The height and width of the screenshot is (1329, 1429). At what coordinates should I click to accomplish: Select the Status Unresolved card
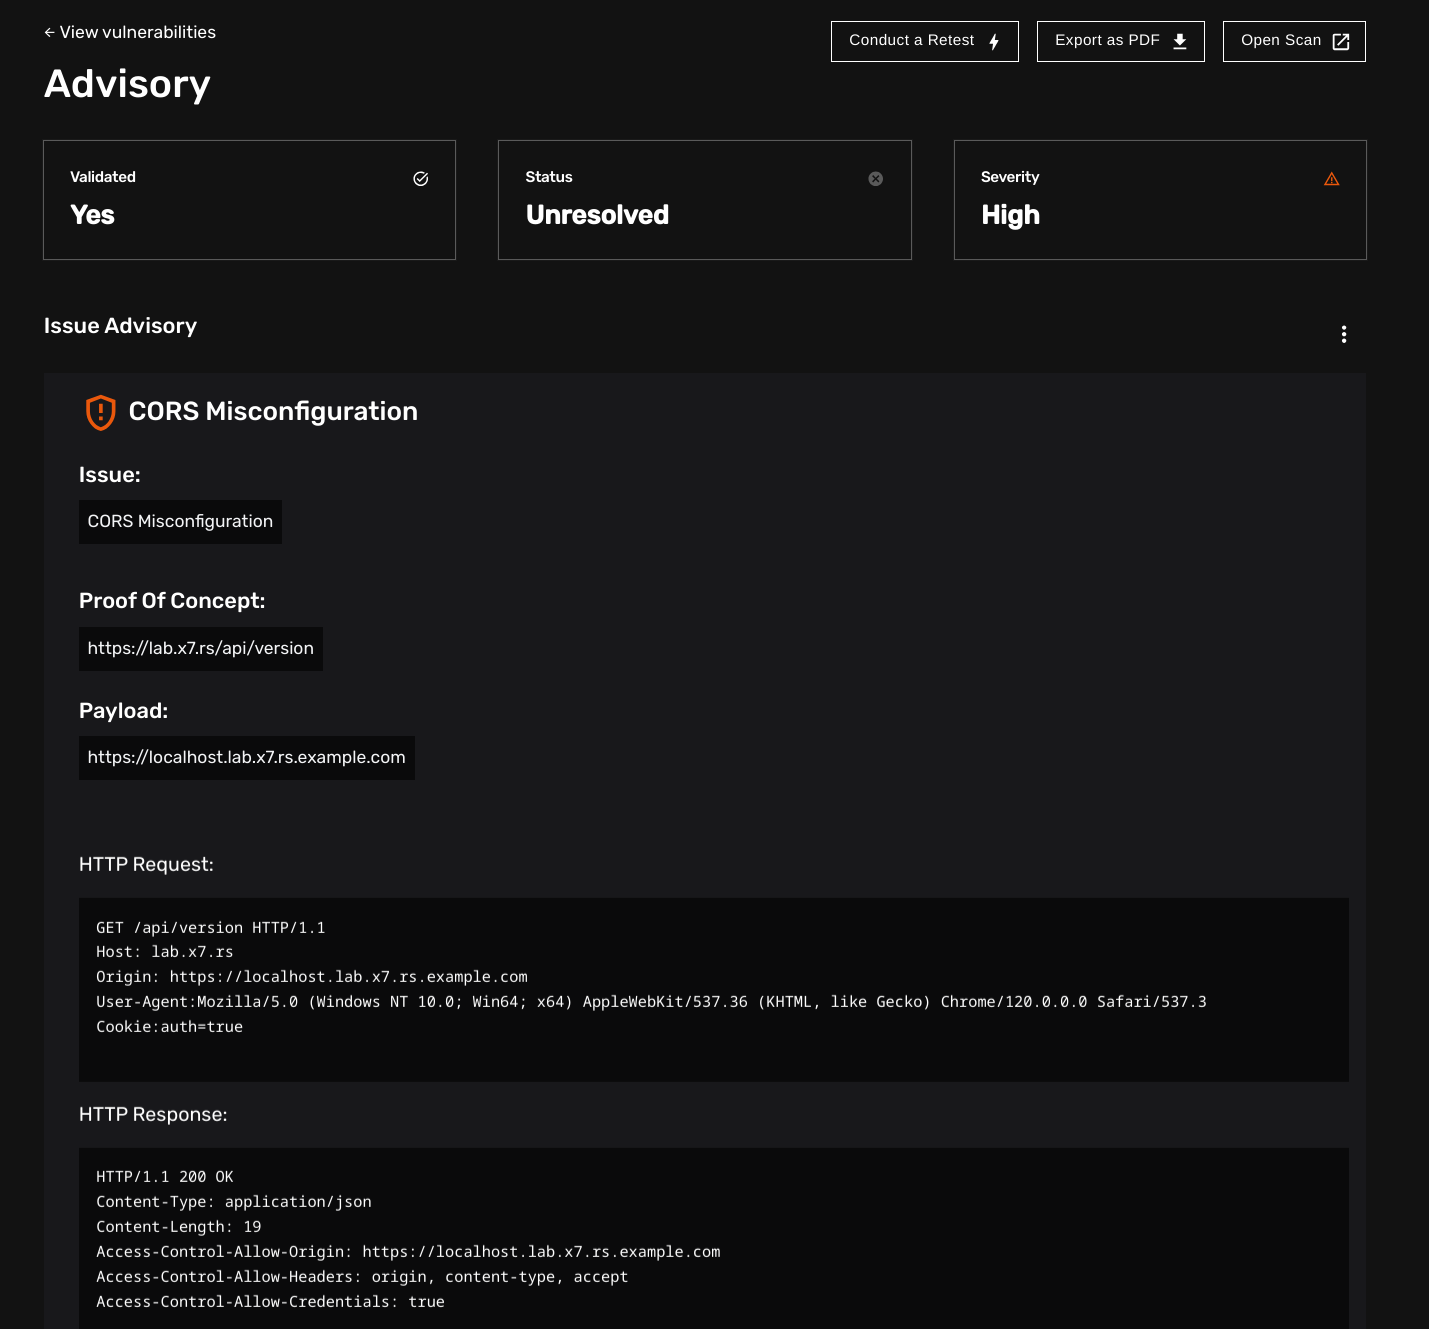704,200
